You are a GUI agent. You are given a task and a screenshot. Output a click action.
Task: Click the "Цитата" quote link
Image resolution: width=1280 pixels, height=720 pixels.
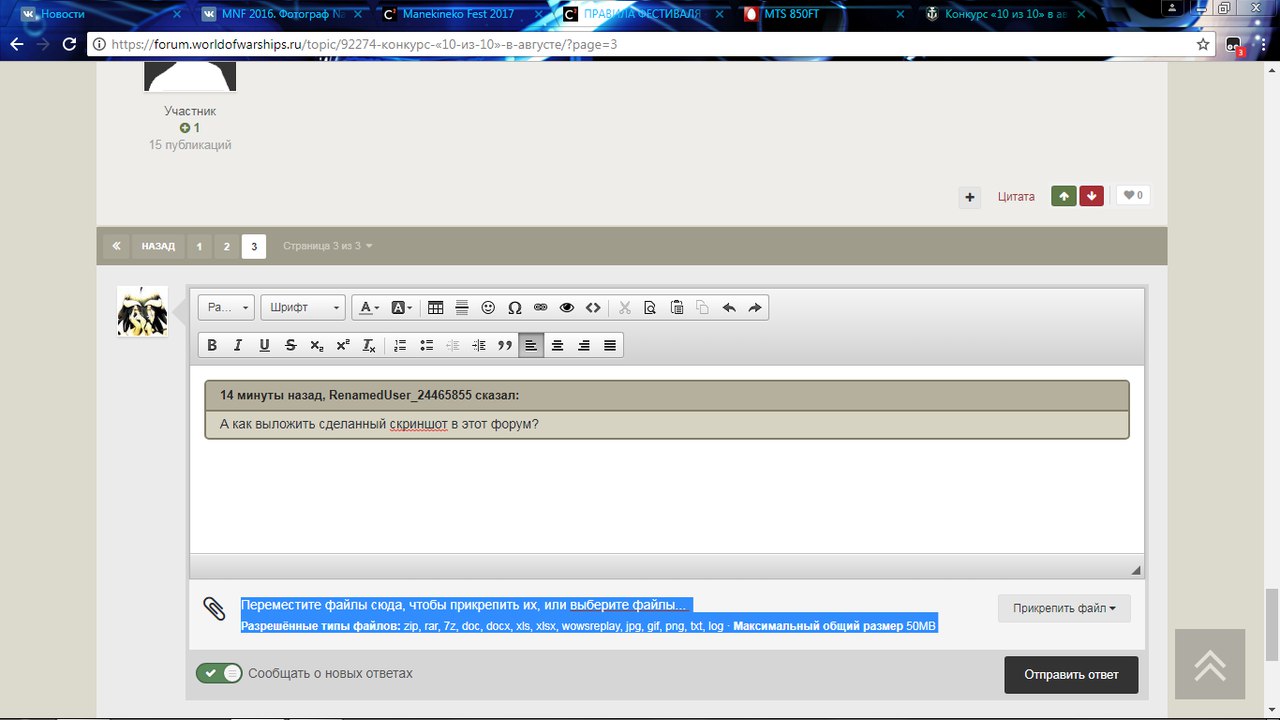pyautogui.click(x=1016, y=196)
